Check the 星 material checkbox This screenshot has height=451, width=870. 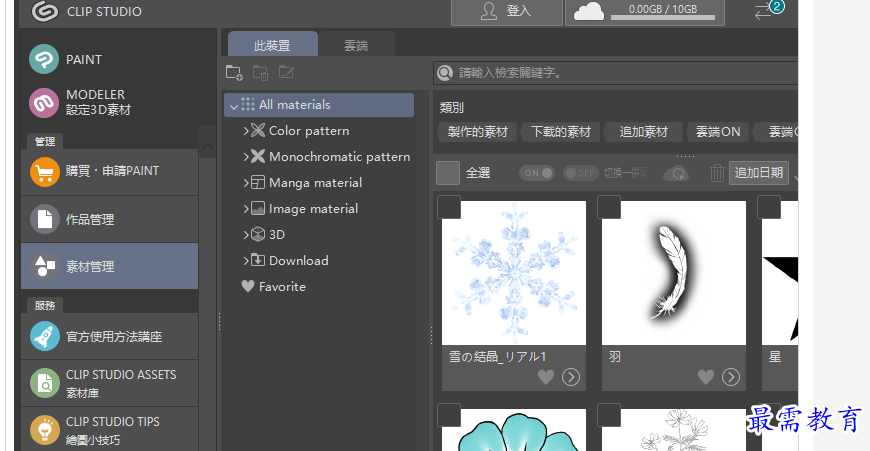coord(769,207)
